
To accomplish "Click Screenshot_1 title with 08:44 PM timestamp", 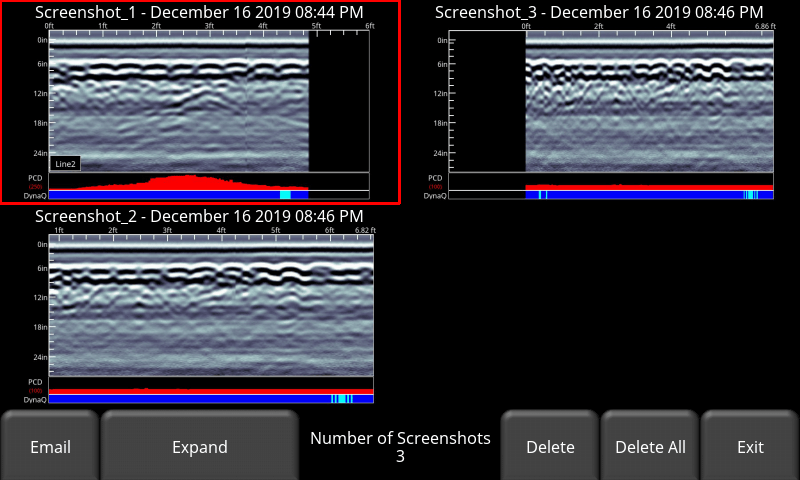I will (x=199, y=12).
